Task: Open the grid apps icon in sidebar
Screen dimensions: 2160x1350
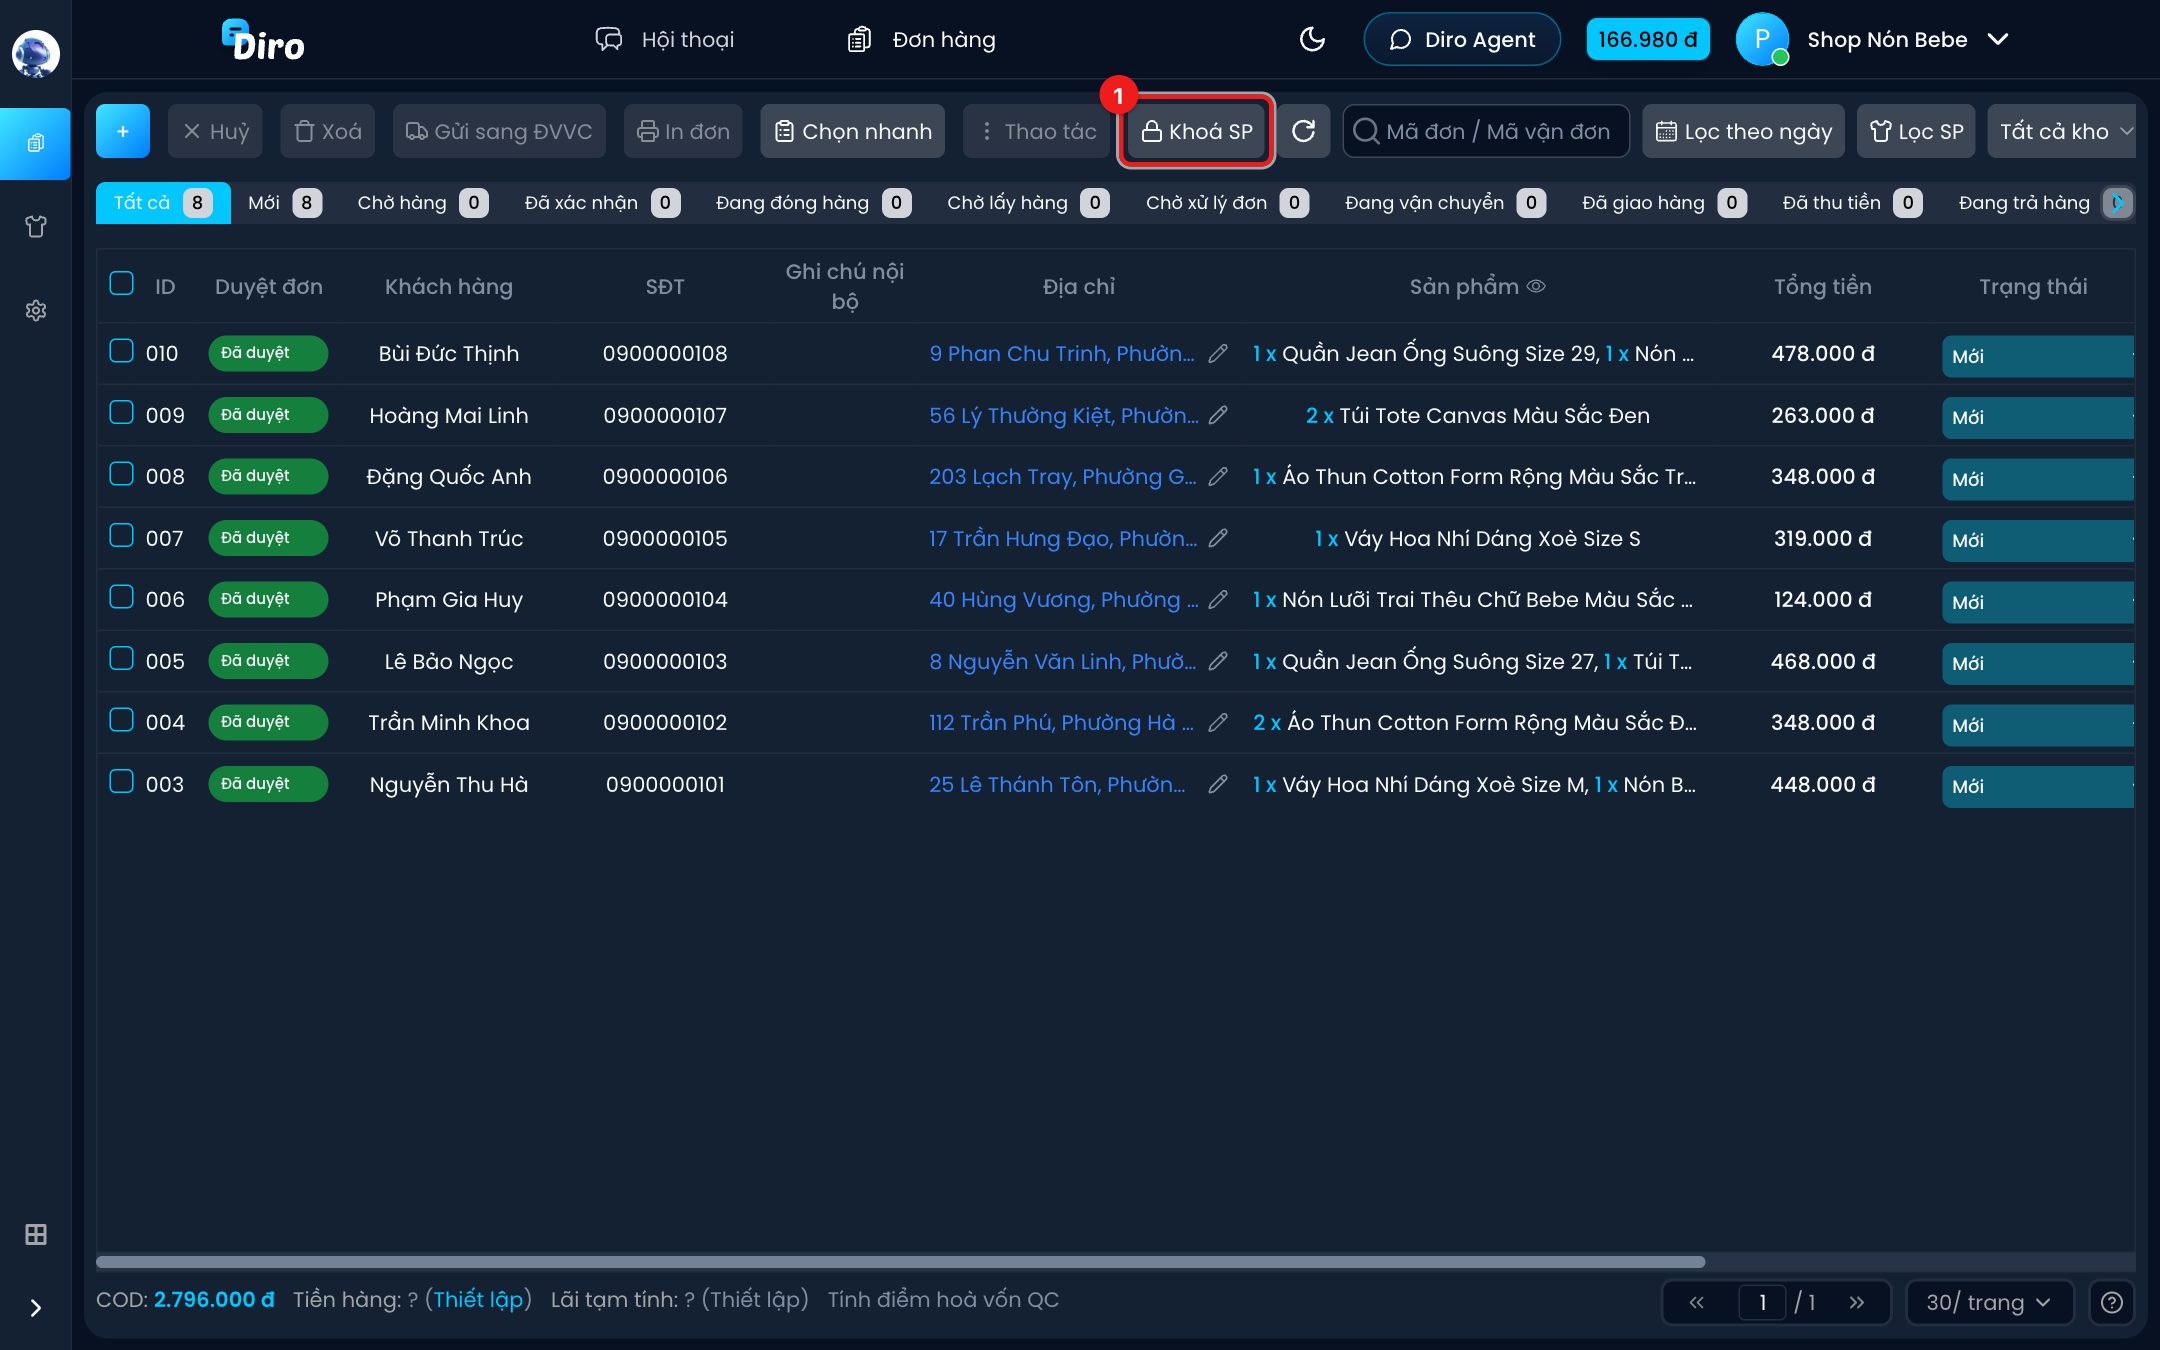Action: coord(36,1235)
